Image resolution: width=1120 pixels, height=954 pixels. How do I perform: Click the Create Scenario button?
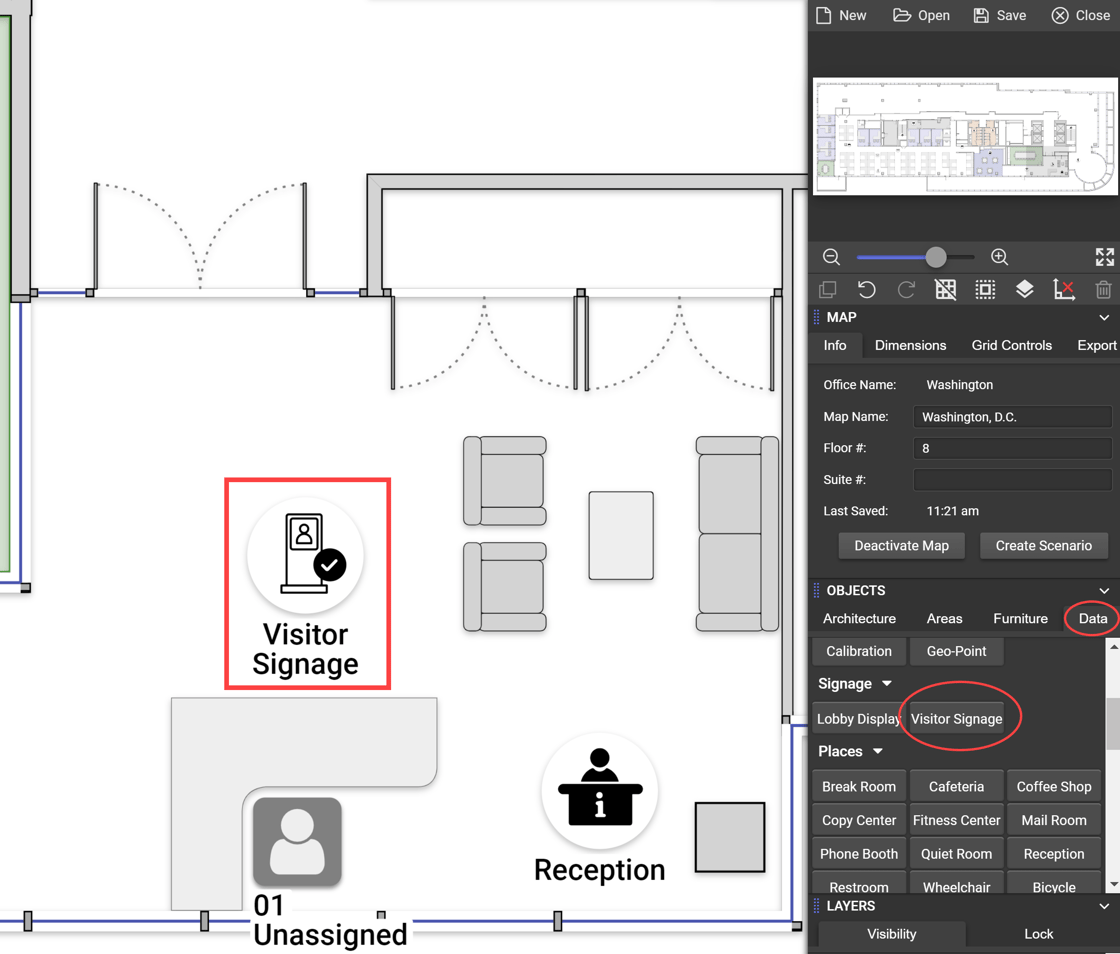click(1043, 546)
